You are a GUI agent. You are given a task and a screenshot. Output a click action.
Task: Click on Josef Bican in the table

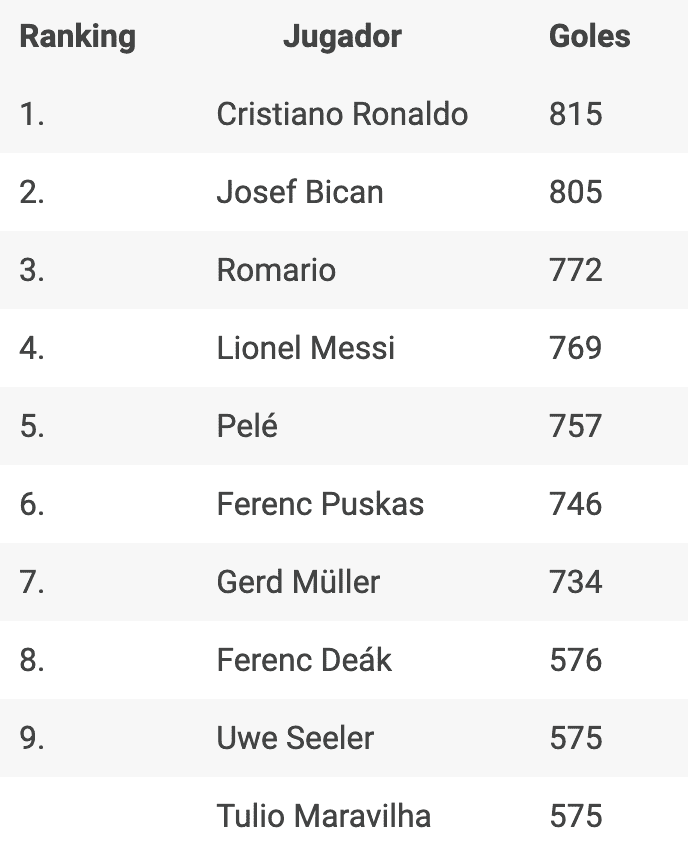[300, 192]
